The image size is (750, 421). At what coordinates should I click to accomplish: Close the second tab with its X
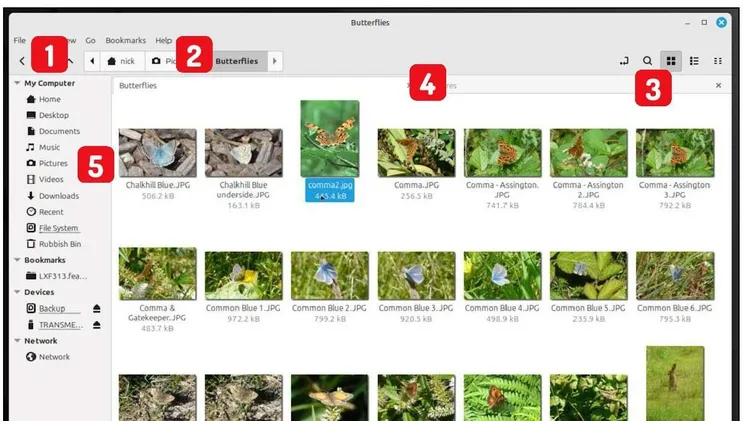[718, 85]
